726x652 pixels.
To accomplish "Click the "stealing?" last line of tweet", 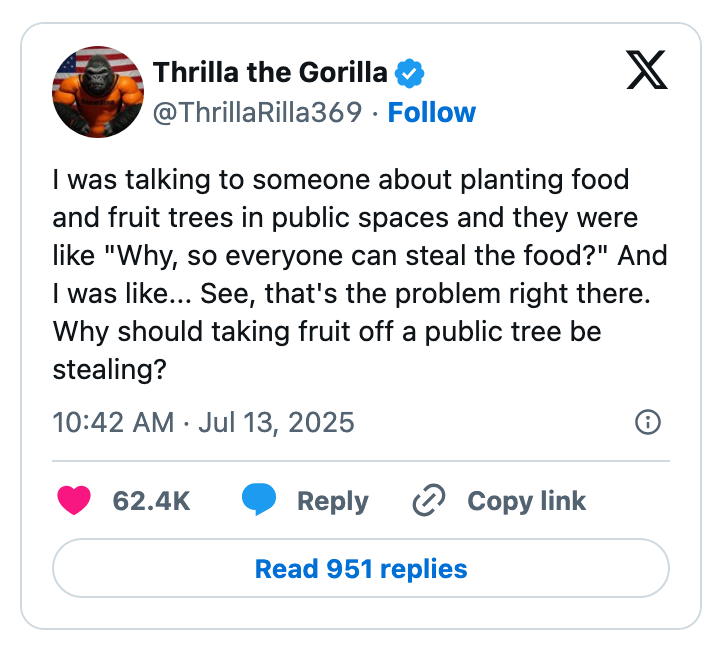I will coord(109,369).
